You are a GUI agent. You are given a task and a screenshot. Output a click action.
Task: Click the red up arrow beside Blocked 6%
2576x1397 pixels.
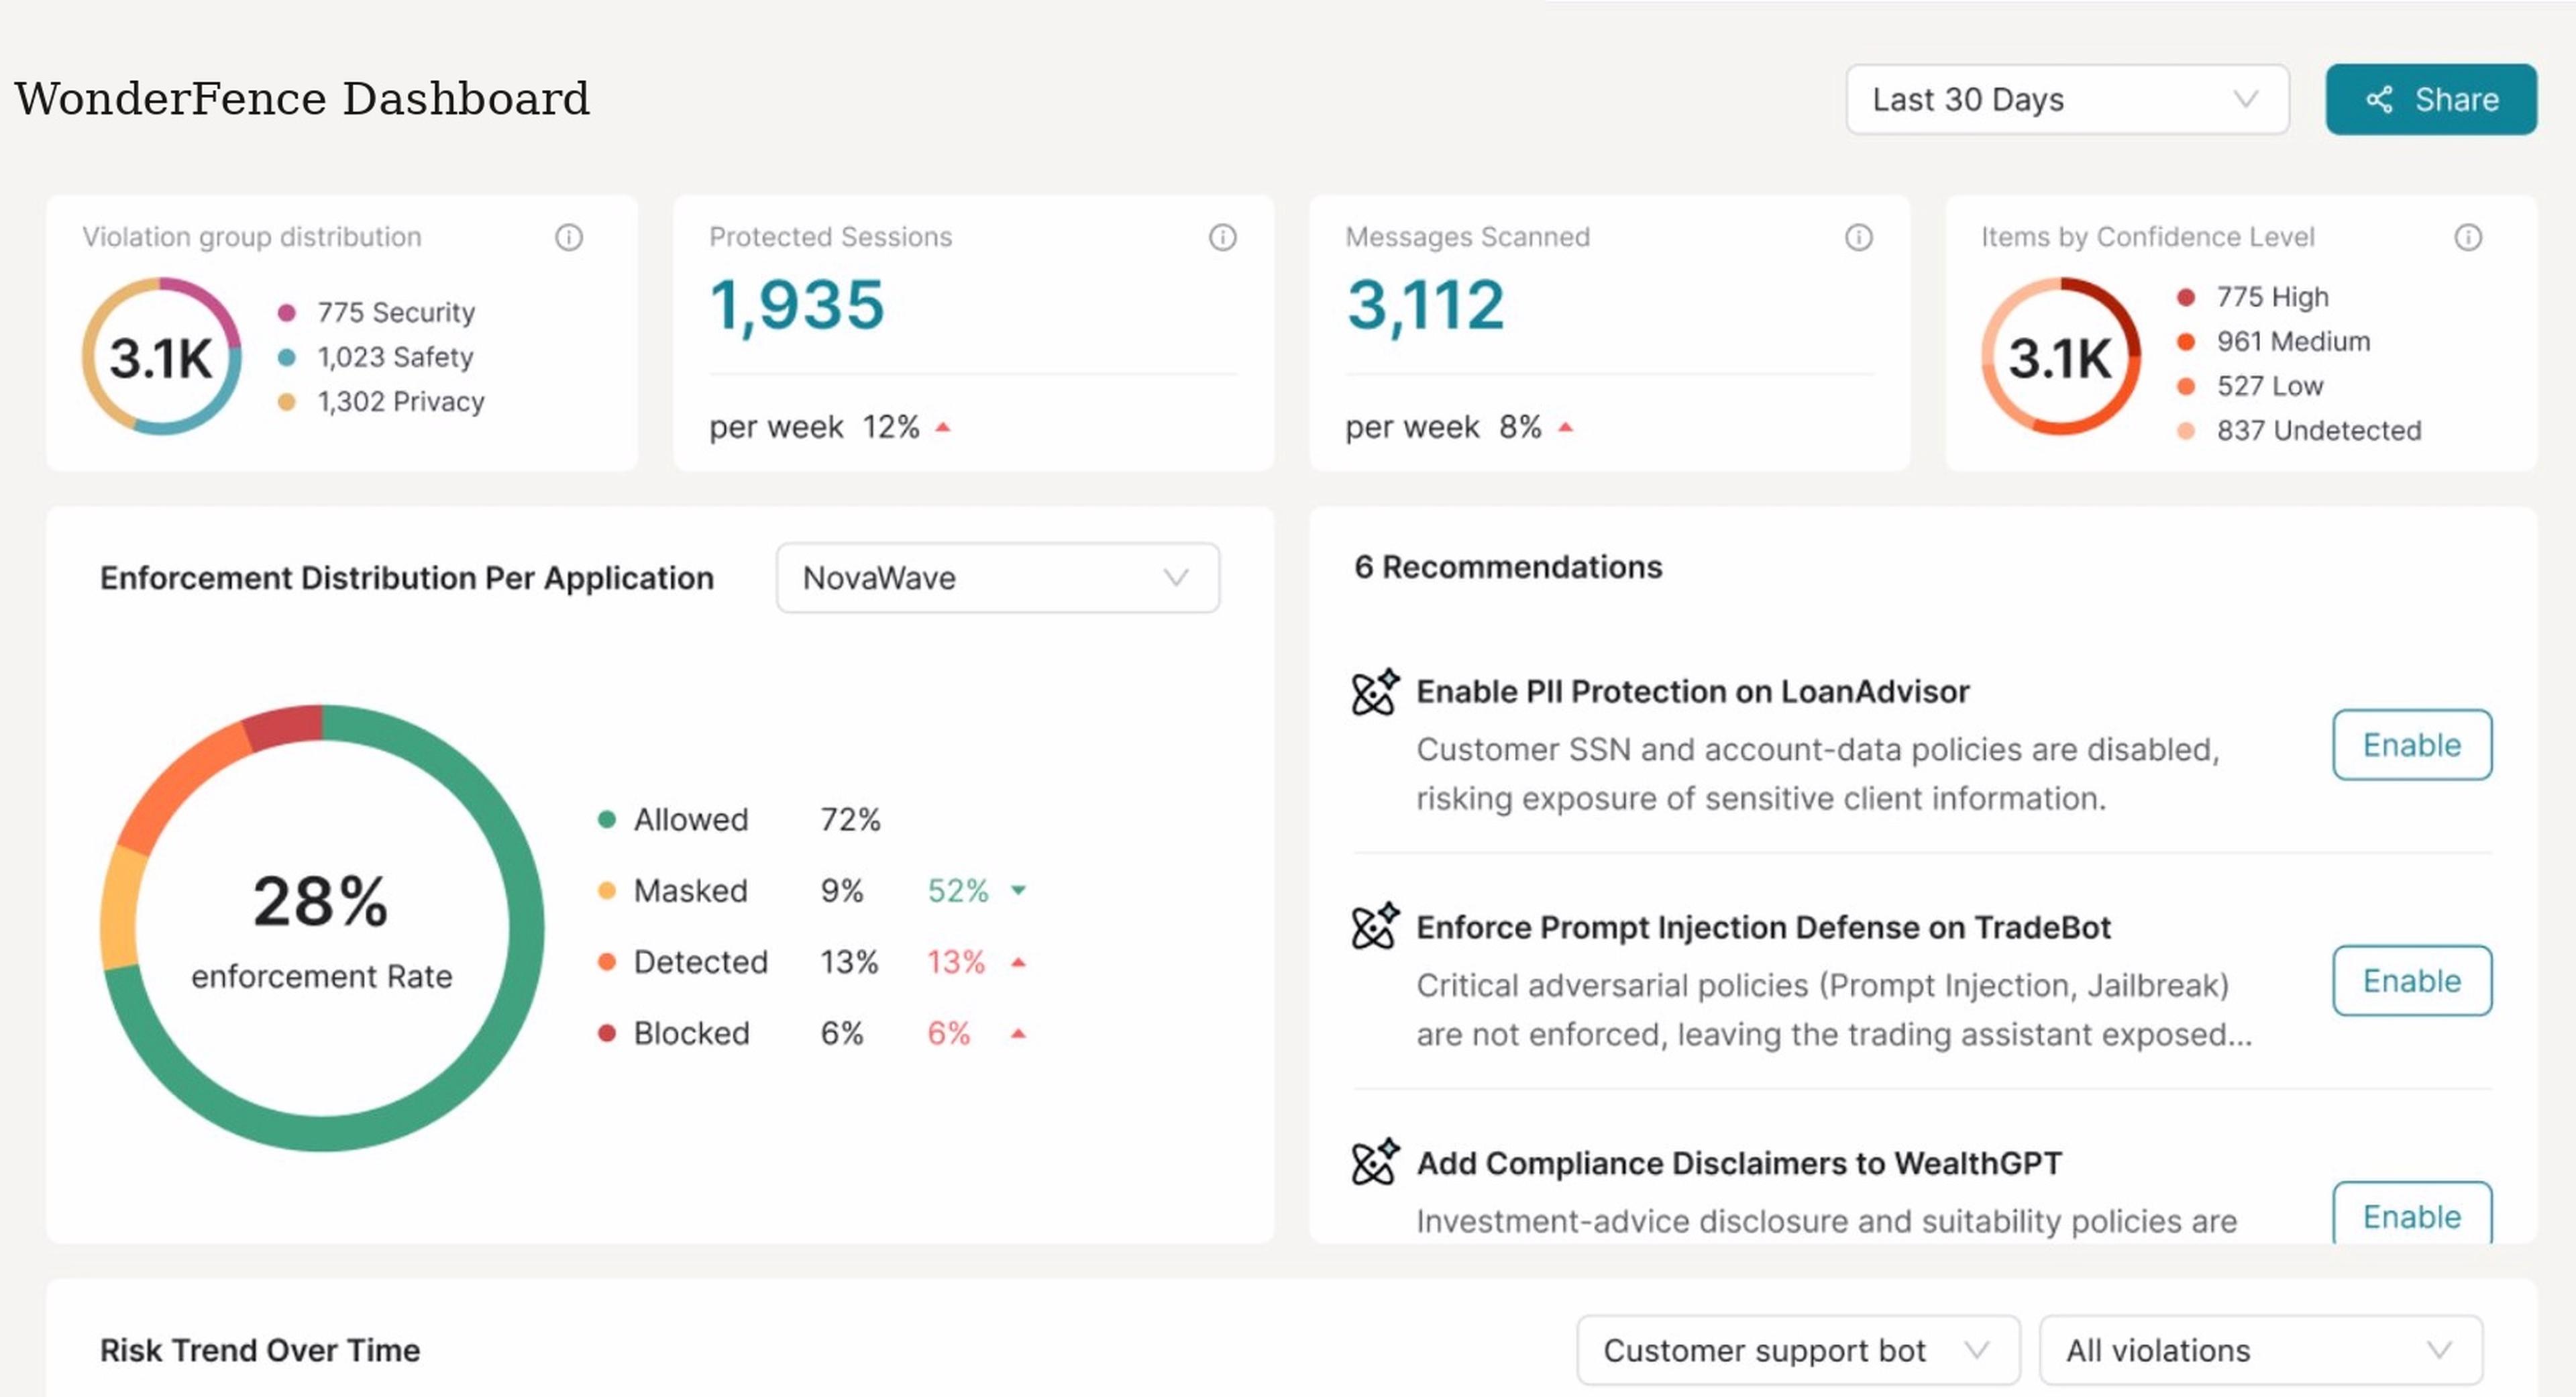(1018, 1033)
